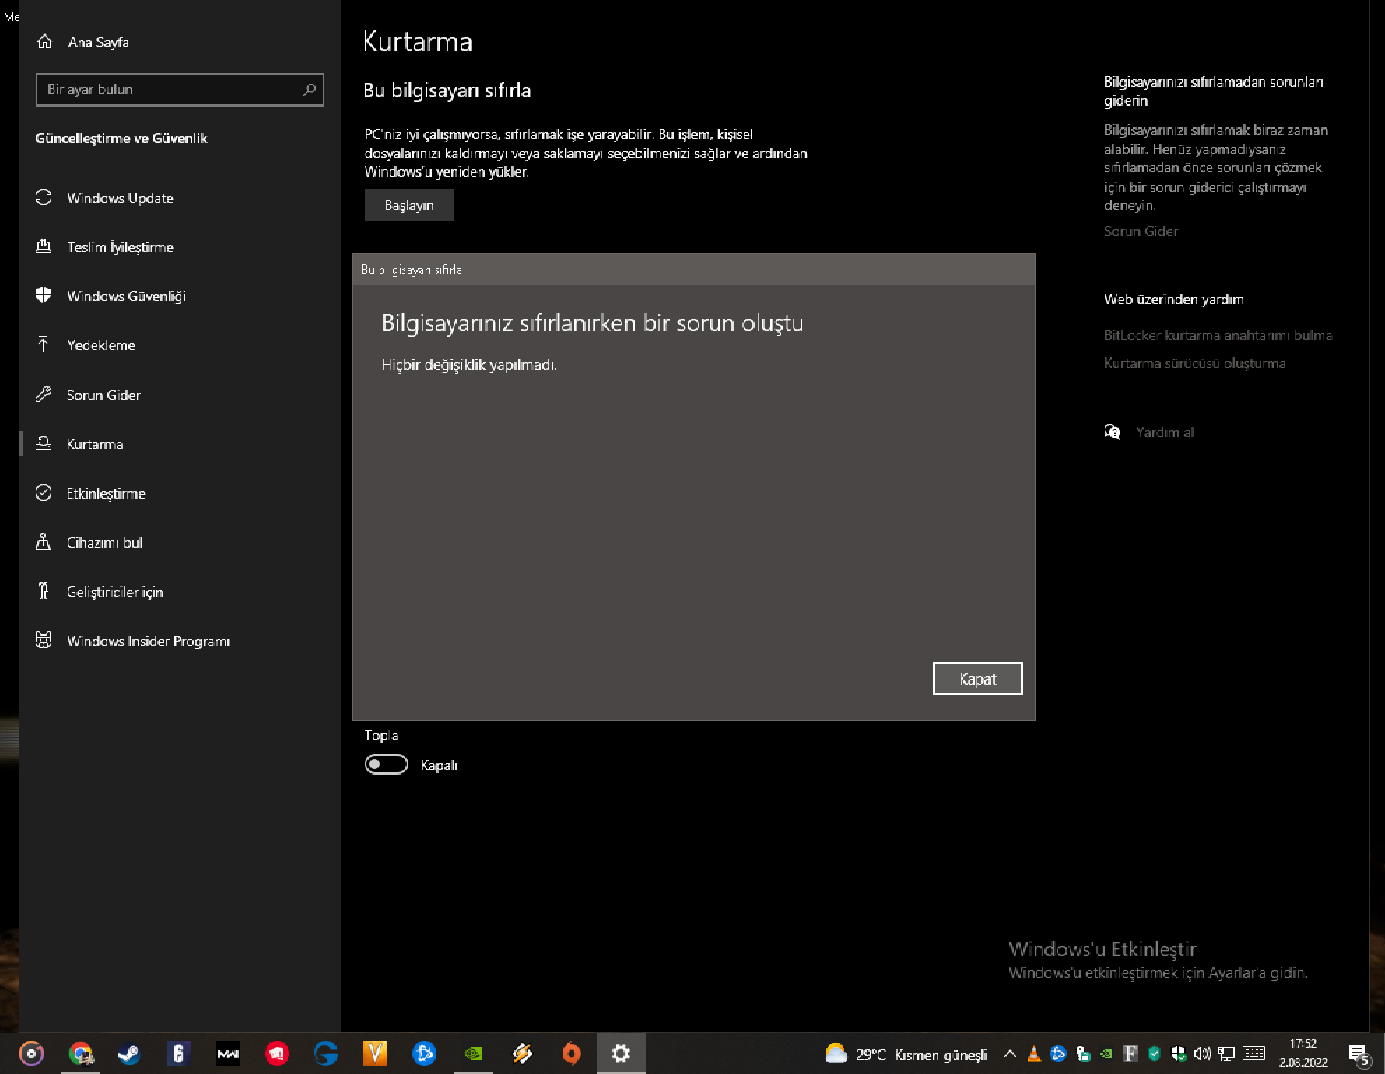Go to Windows Güvenliği section
This screenshot has height=1074, width=1385.
(179, 296)
